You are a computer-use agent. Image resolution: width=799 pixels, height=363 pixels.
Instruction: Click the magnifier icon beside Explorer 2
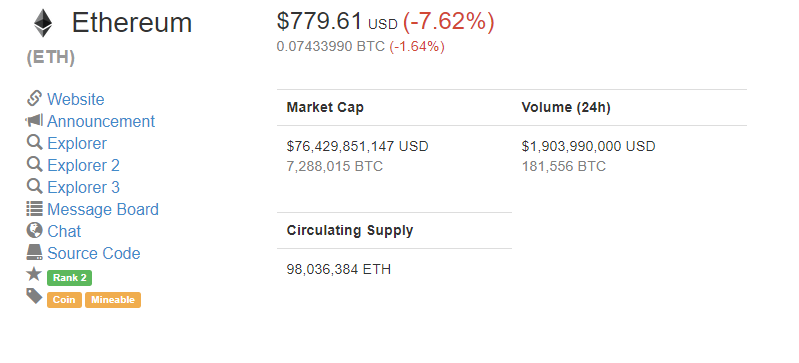pos(34,164)
